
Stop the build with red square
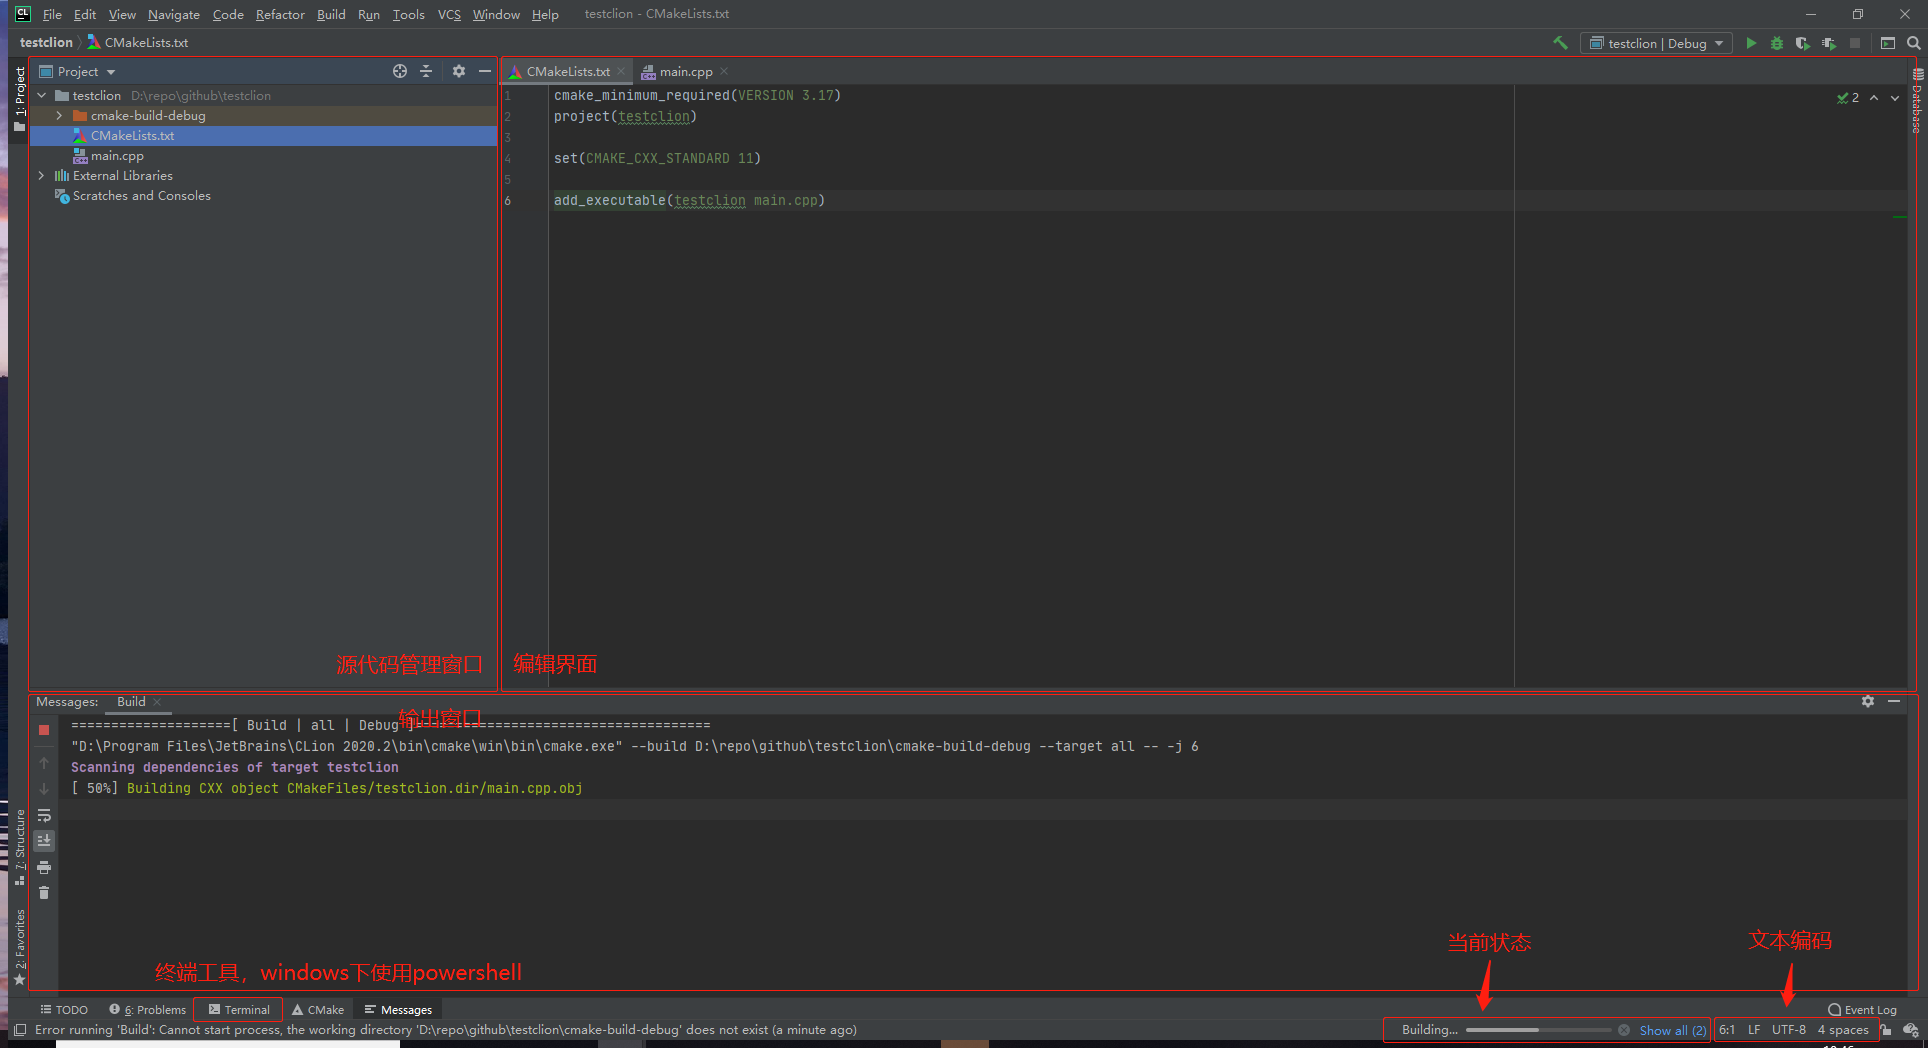[44, 730]
